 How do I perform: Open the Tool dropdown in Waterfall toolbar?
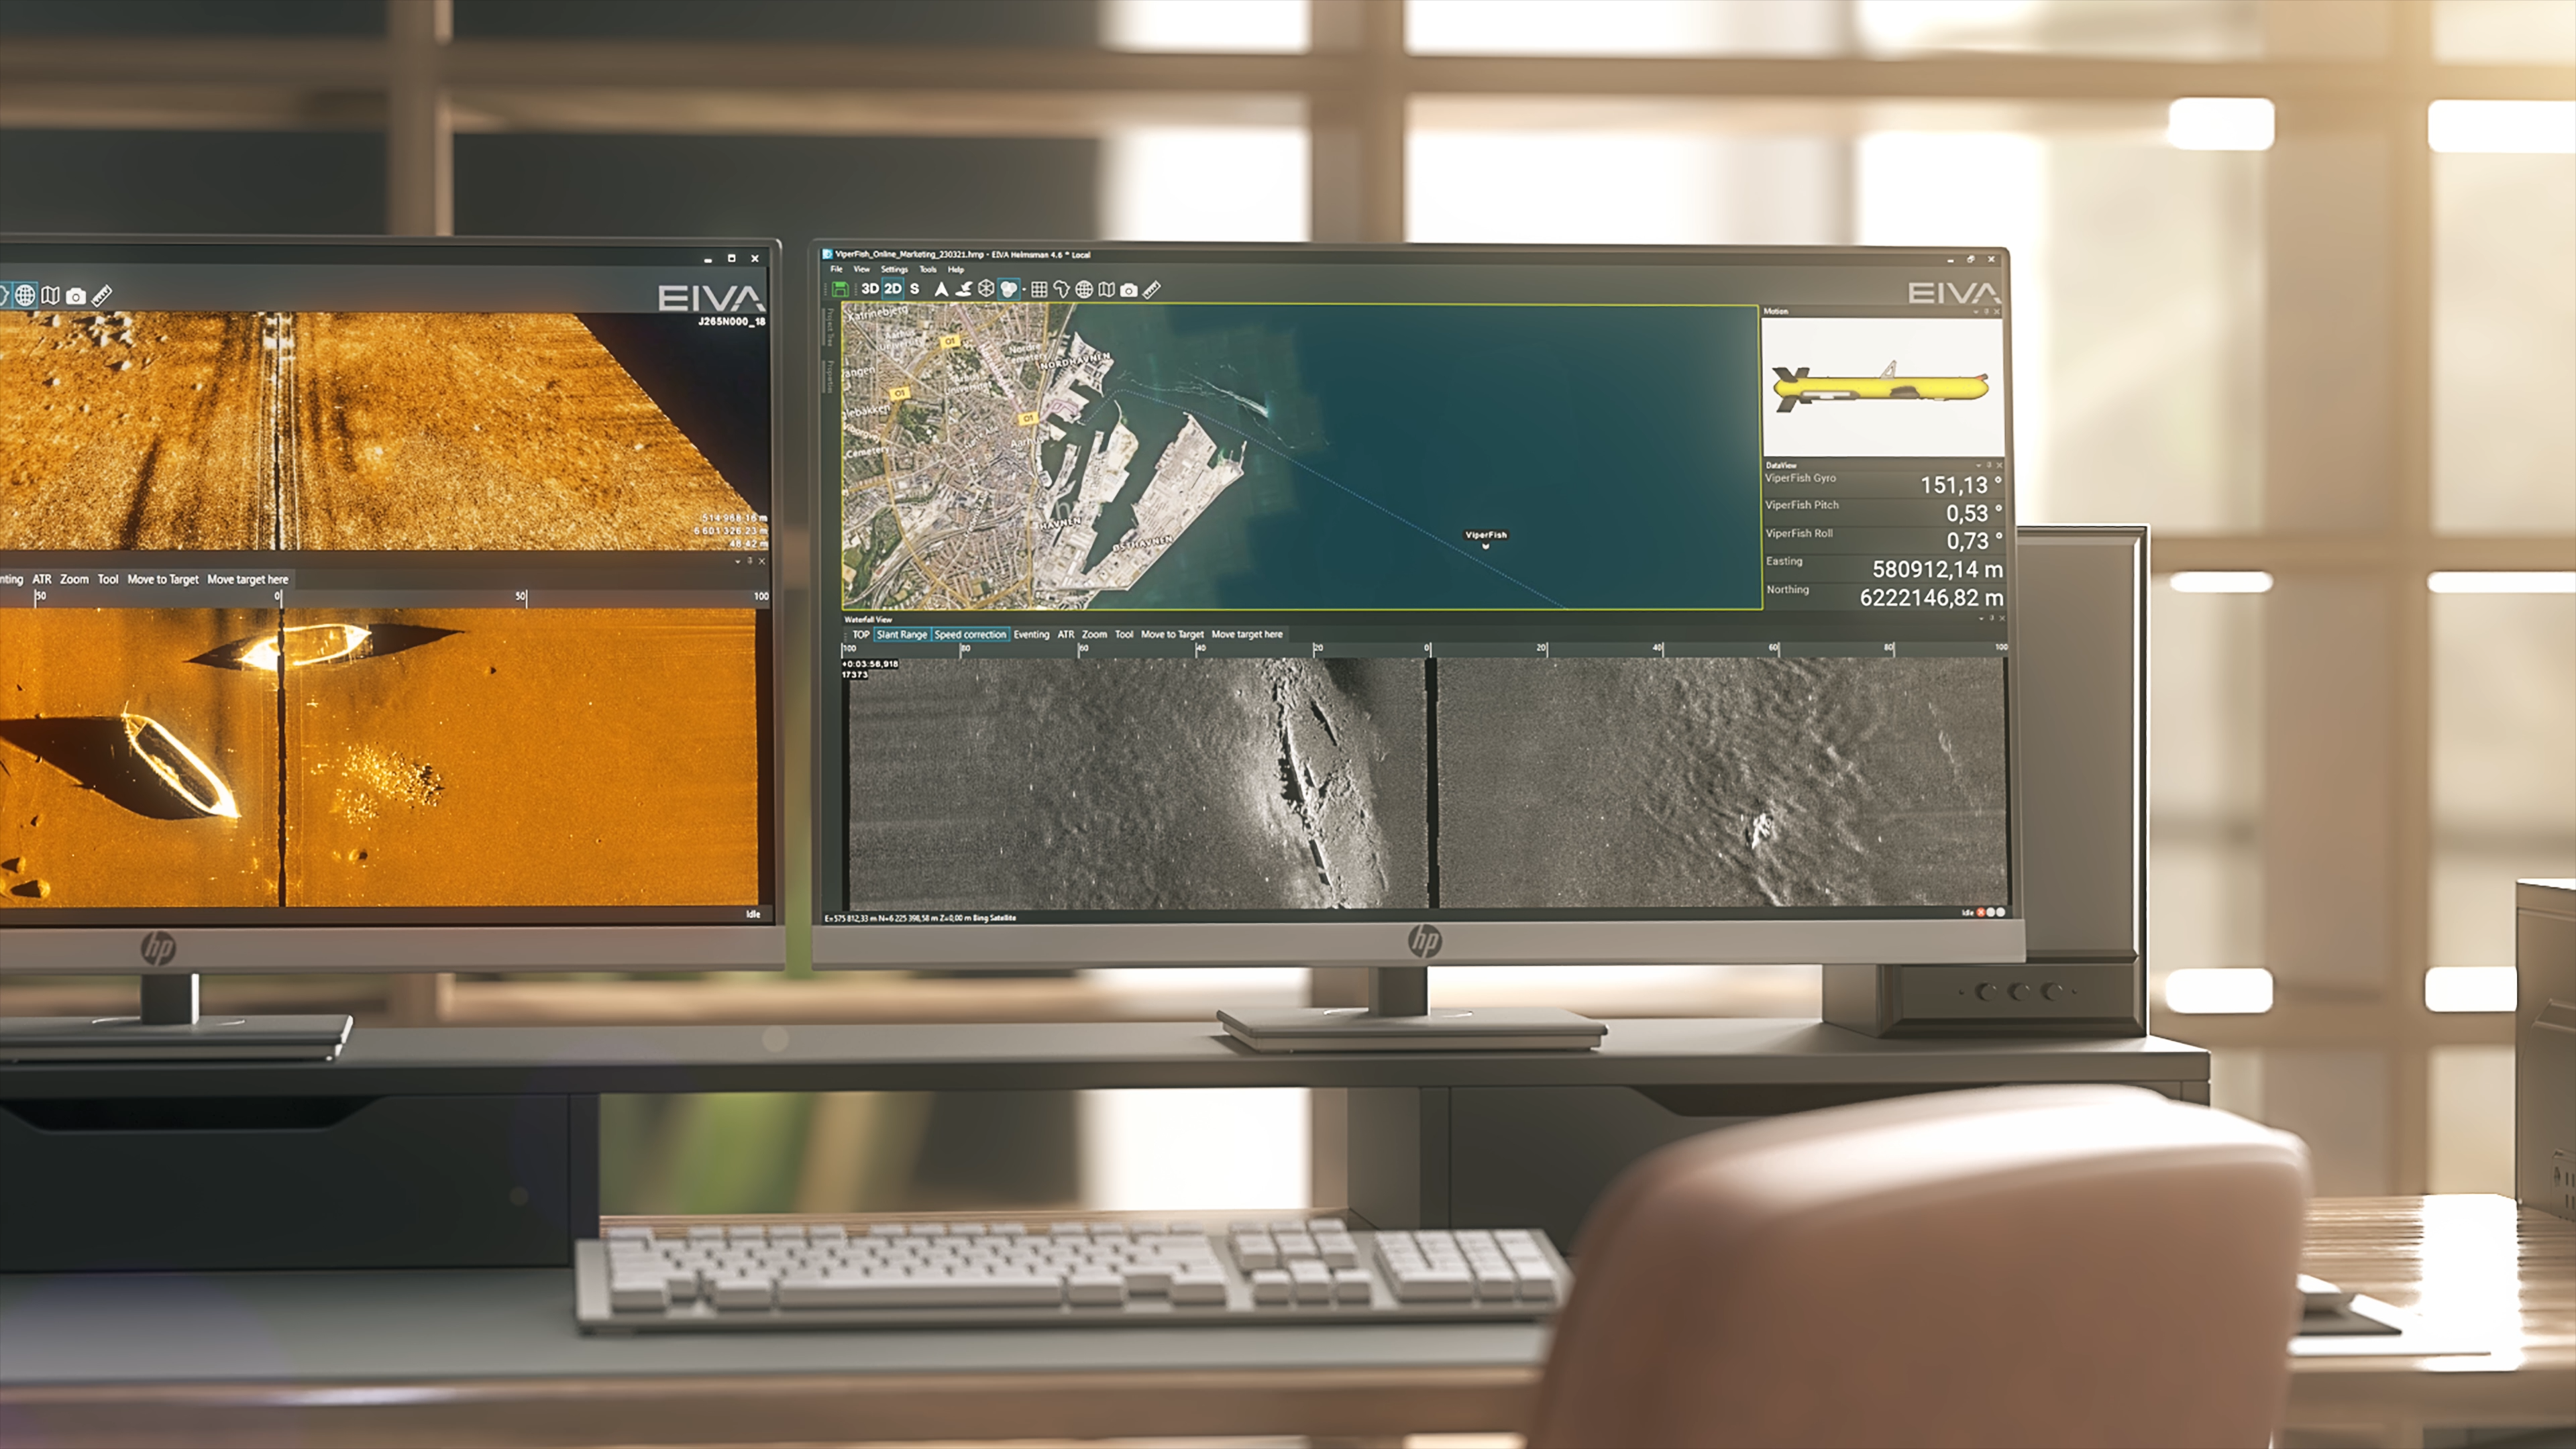click(x=1124, y=634)
